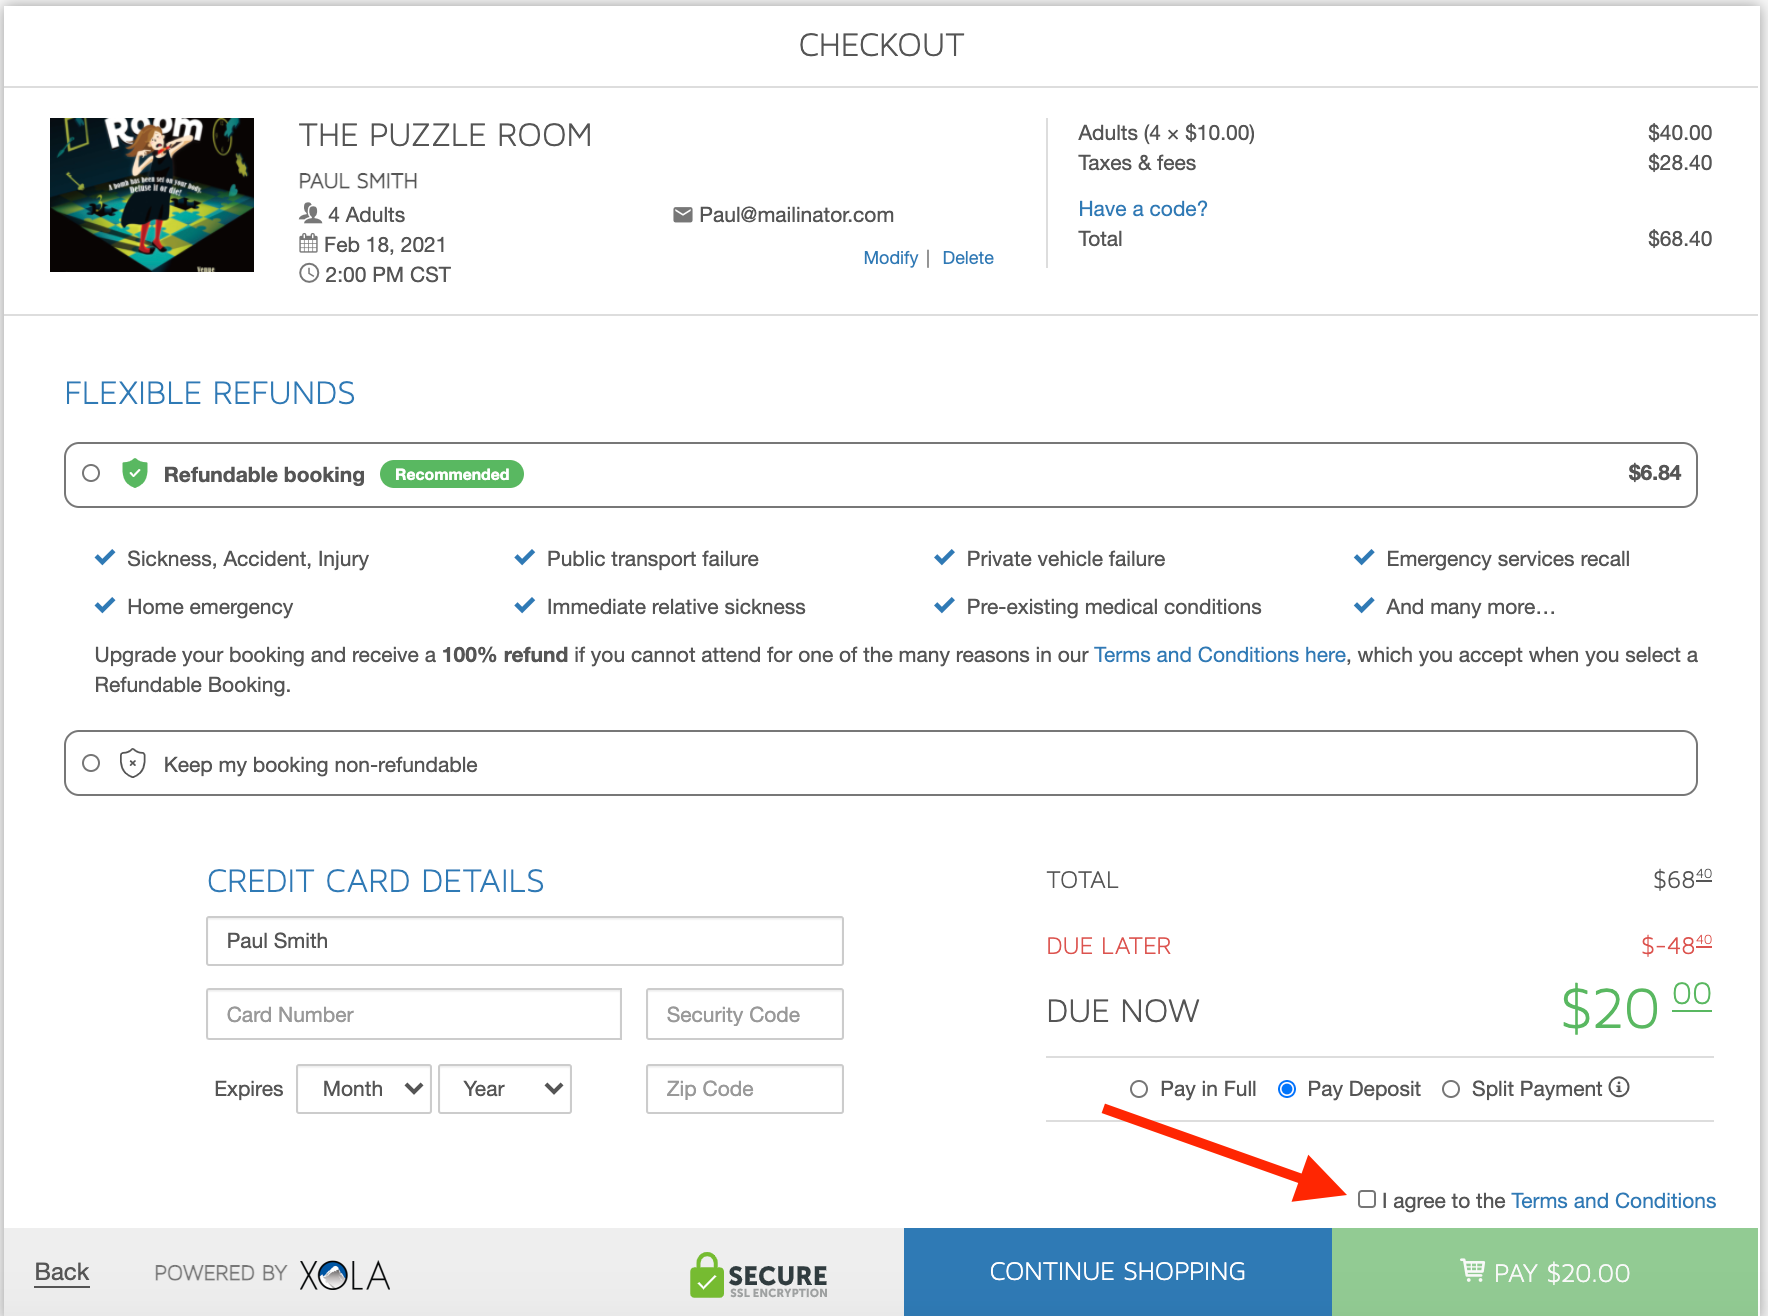Click the Adults (4 × $10.00) line item
This screenshot has width=1768, height=1316.
coord(1166,133)
